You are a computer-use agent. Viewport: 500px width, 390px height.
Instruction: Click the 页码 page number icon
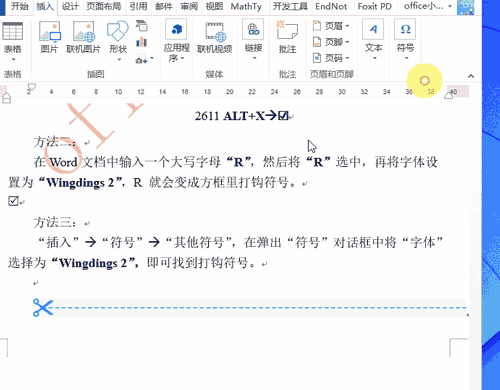(317, 58)
